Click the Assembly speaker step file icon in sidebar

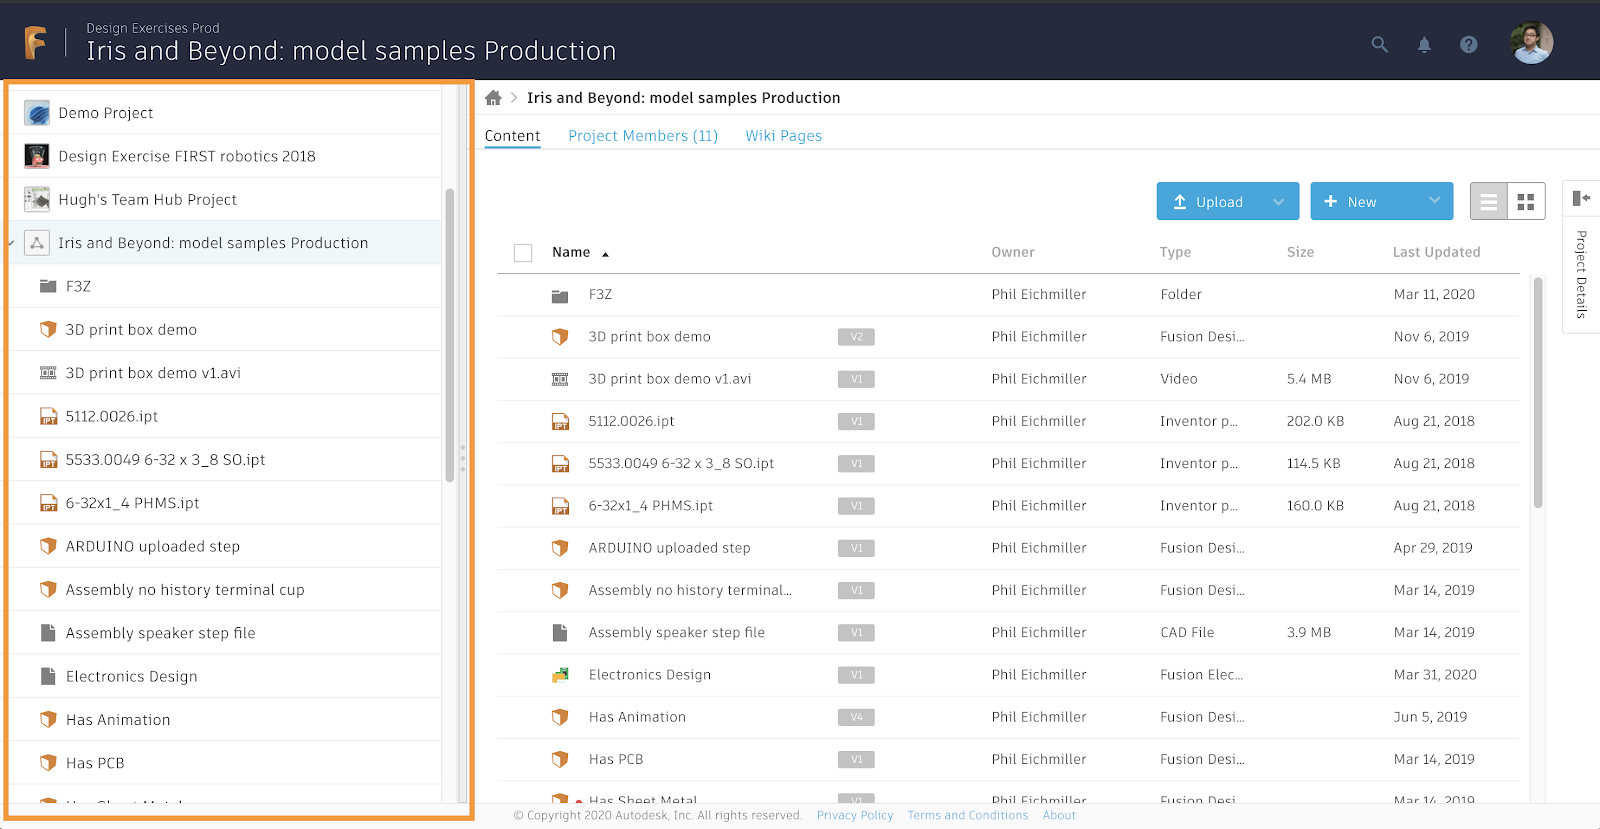[48, 633]
